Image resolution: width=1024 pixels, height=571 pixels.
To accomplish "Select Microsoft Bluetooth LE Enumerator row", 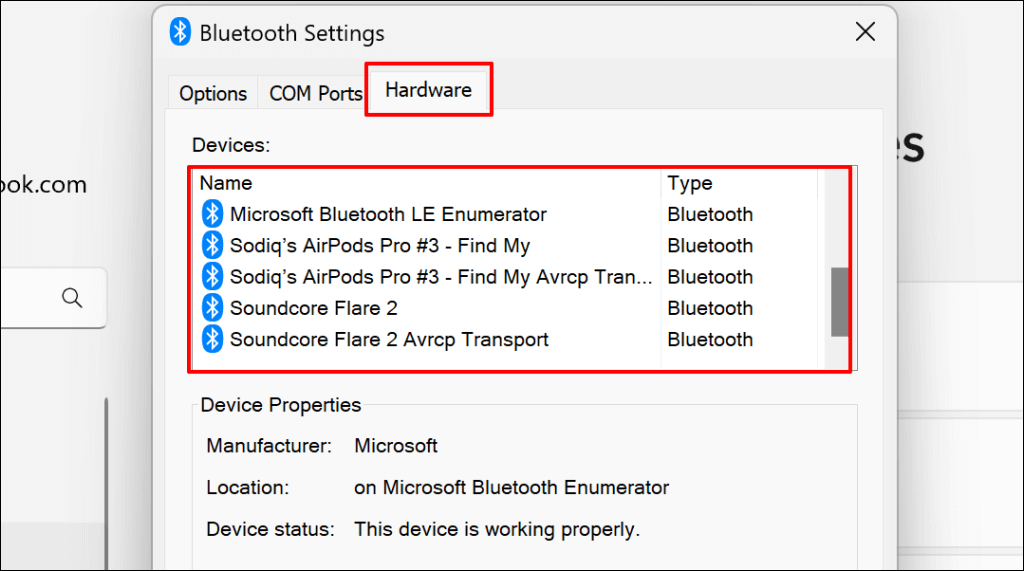I will click(x=388, y=214).
